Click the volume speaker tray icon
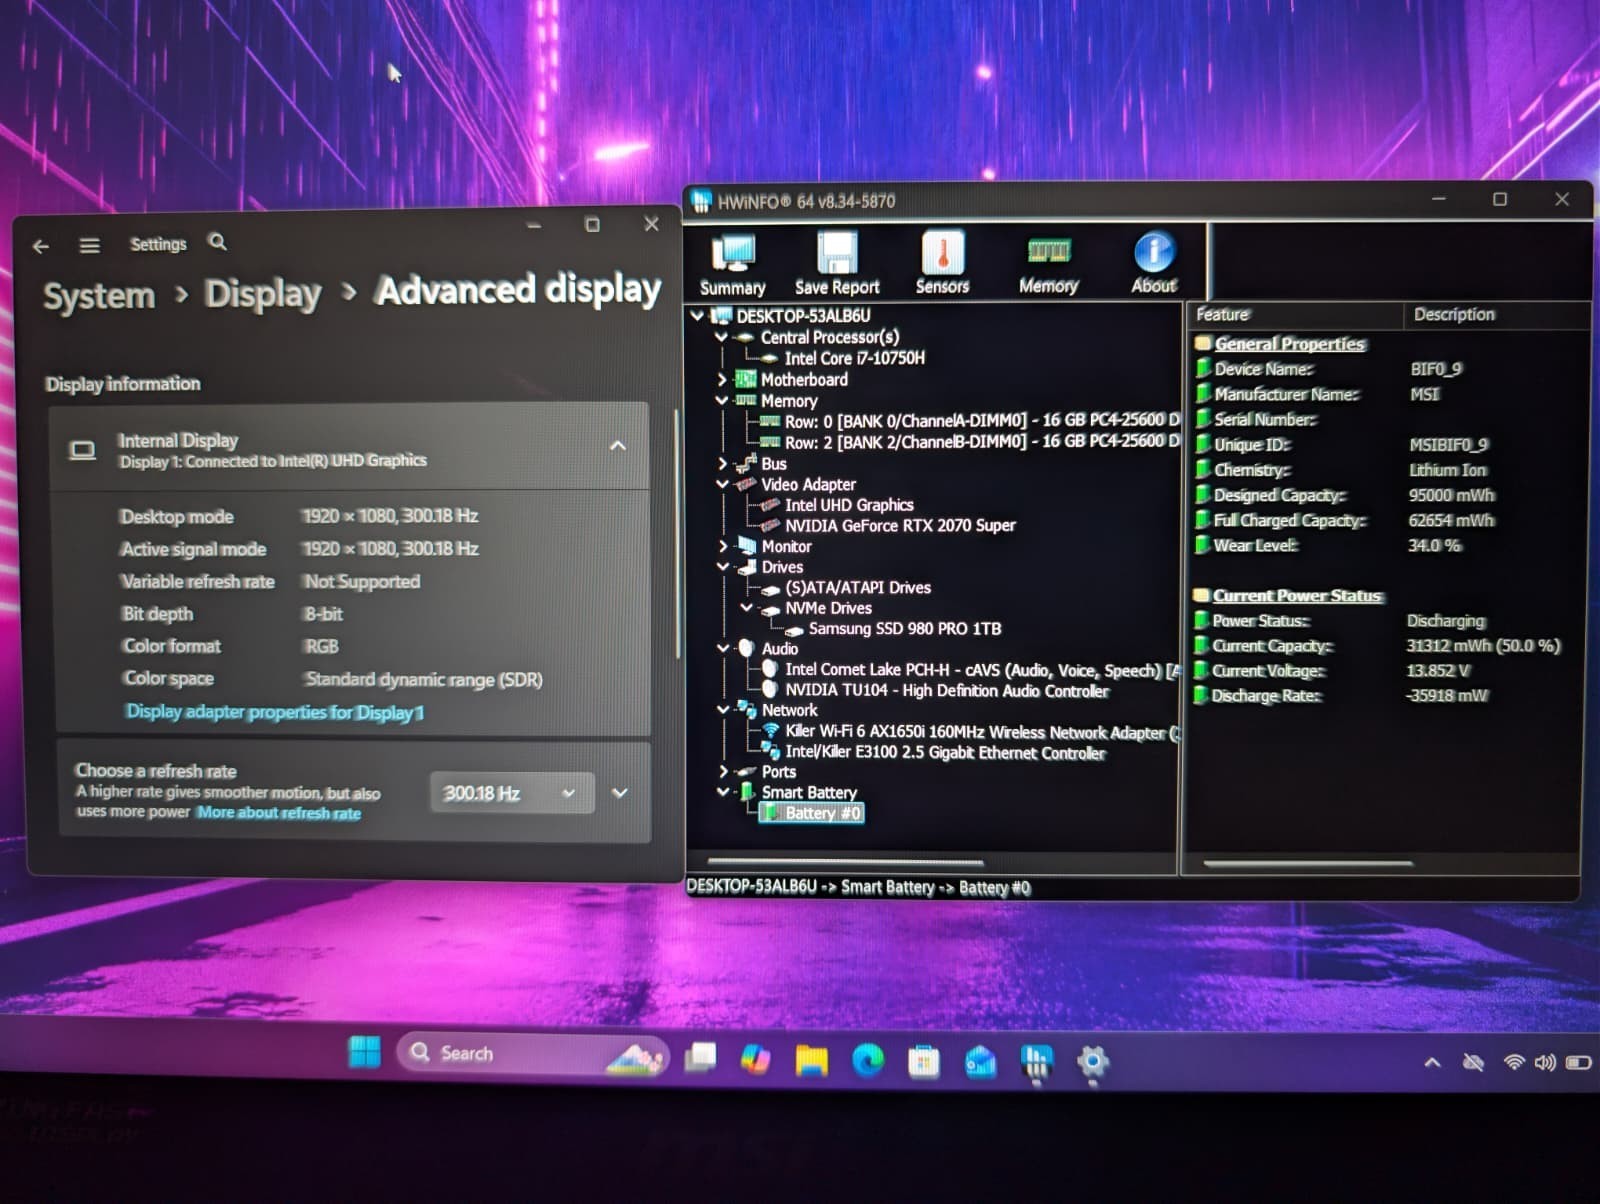Image resolution: width=1600 pixels, height=1204 pixels. pyautogui.click(x=1545, y=1062)
